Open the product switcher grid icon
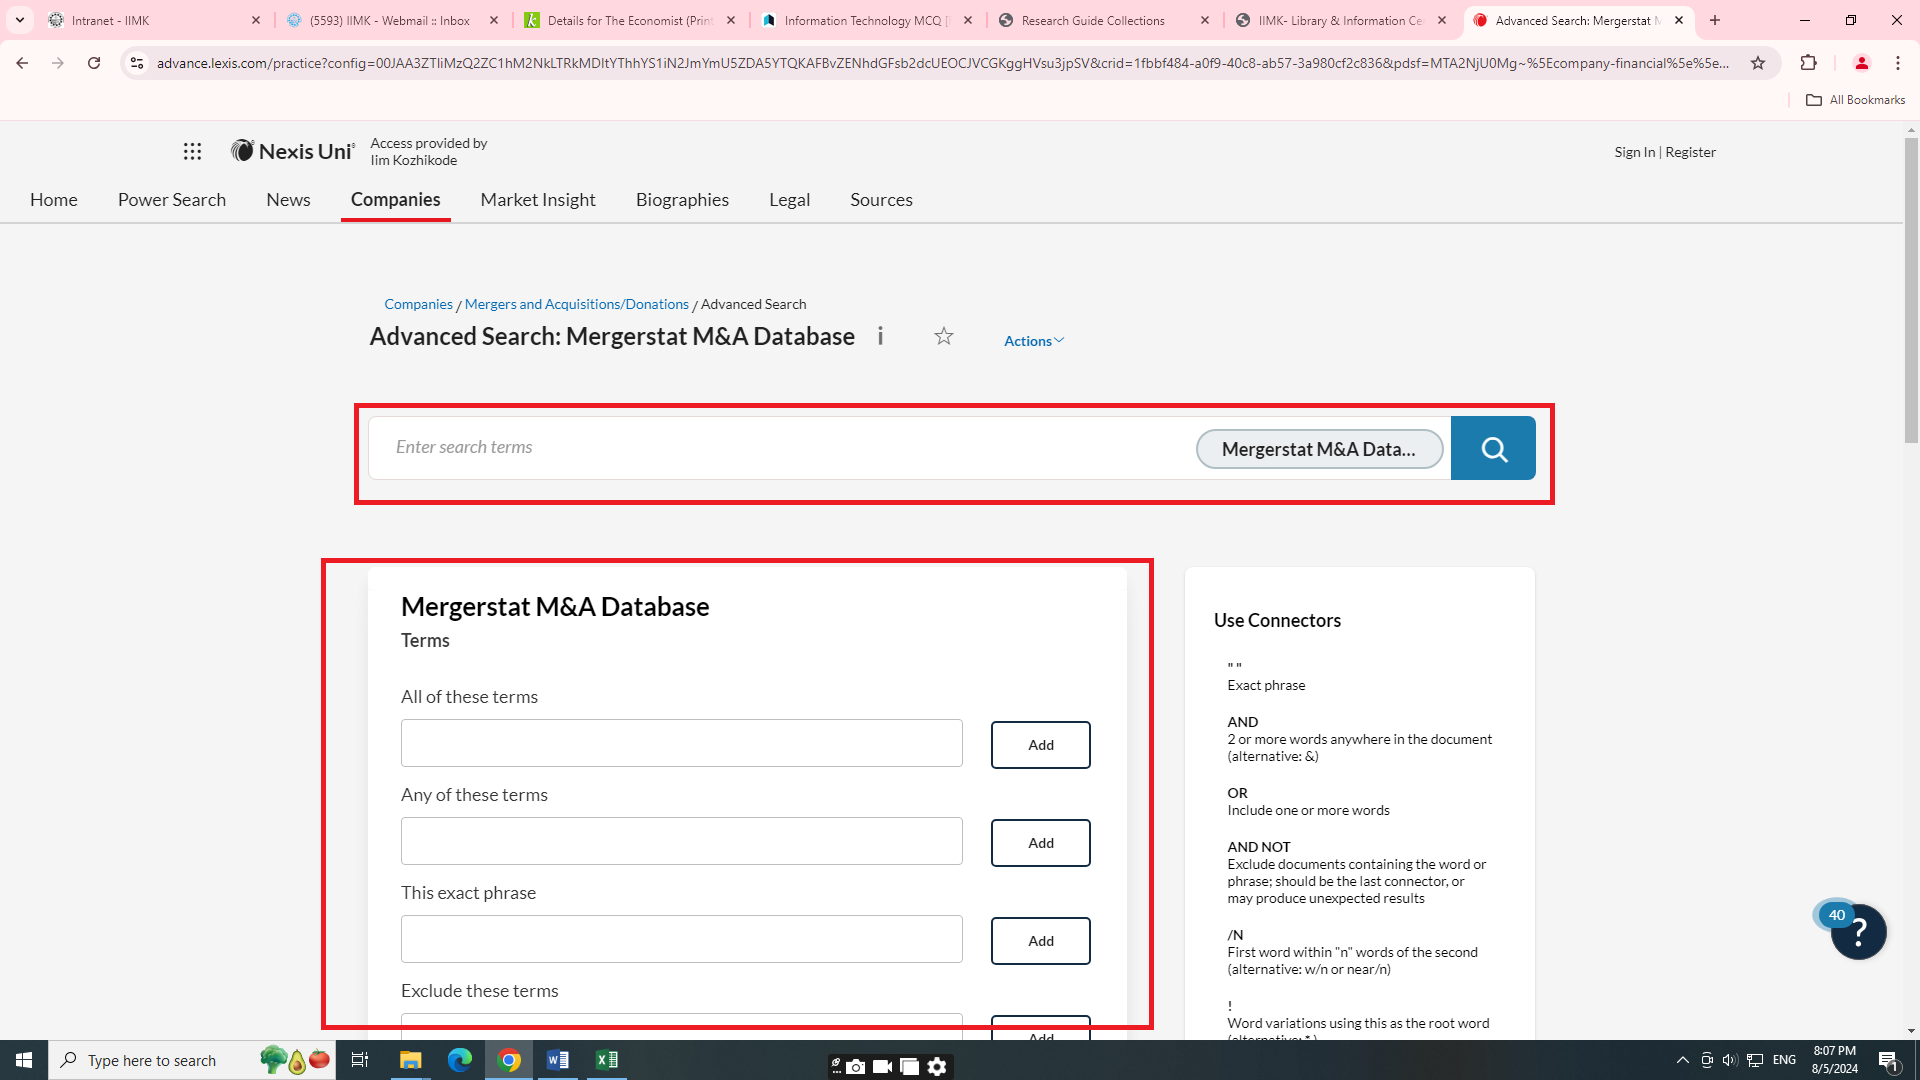 click(x=192, y=151)
